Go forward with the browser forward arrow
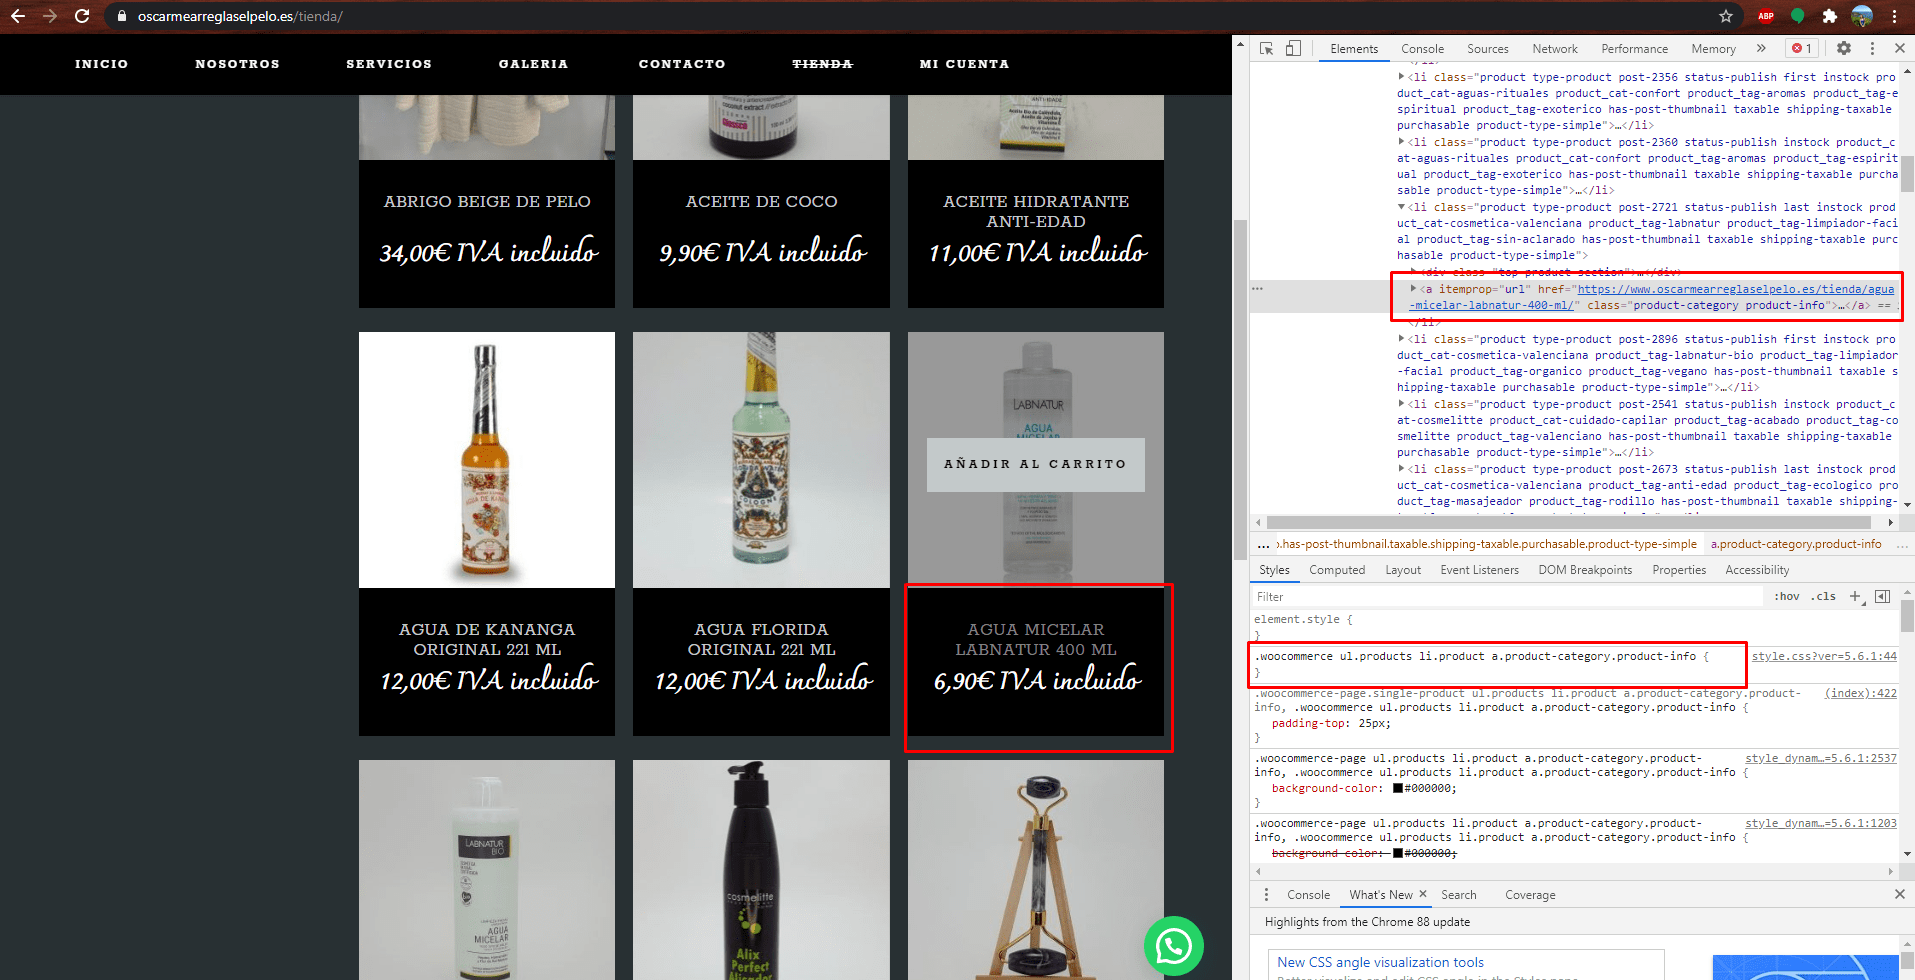 [x=50, y=16]
